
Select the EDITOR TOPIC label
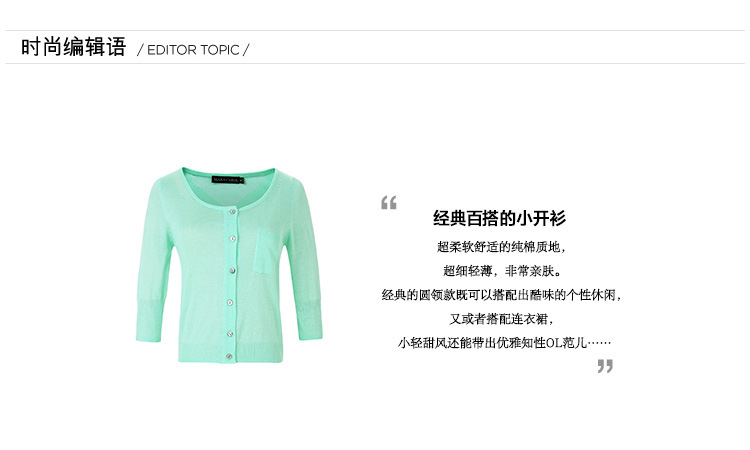click(193, 50)
